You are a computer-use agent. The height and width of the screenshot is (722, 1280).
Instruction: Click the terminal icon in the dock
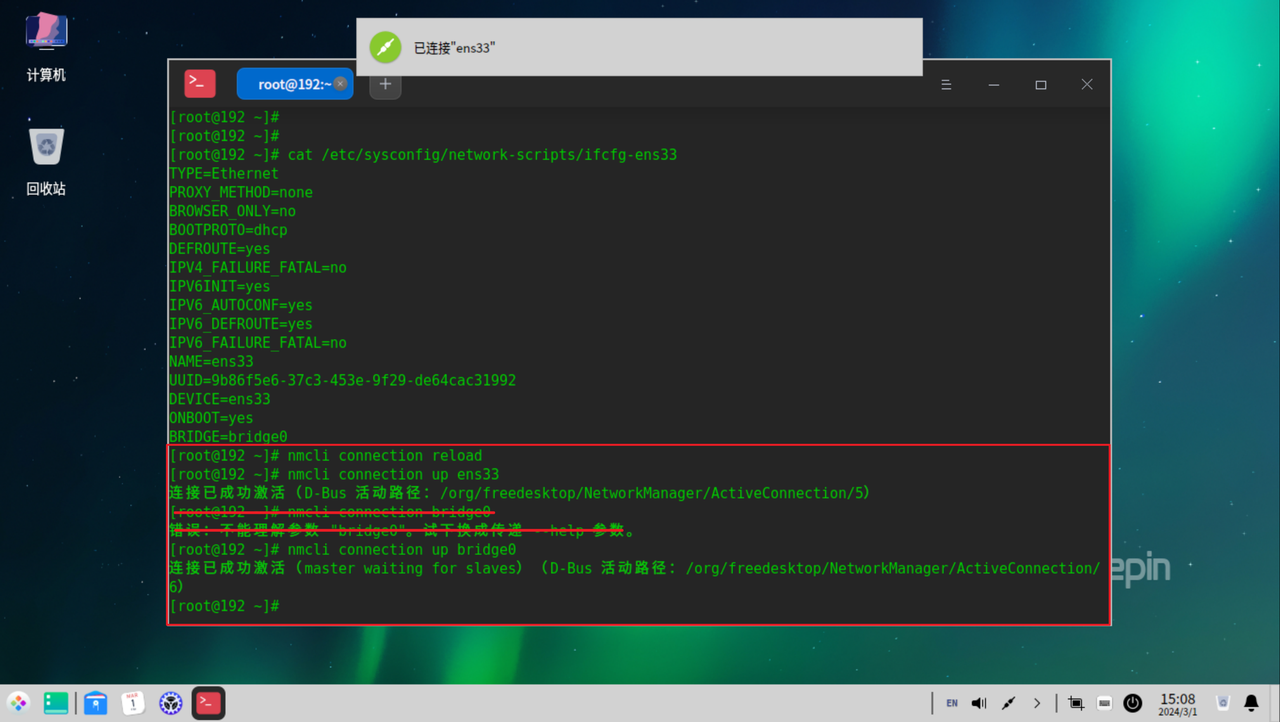(x=208, y=703)
